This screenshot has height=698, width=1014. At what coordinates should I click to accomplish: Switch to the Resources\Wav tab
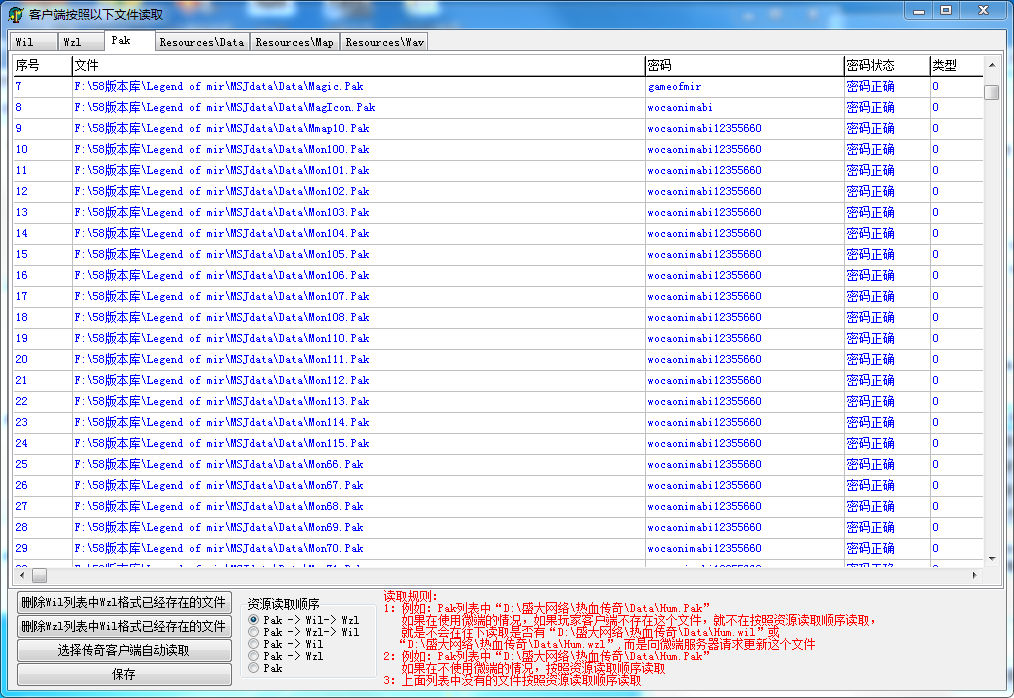point(384,42)
